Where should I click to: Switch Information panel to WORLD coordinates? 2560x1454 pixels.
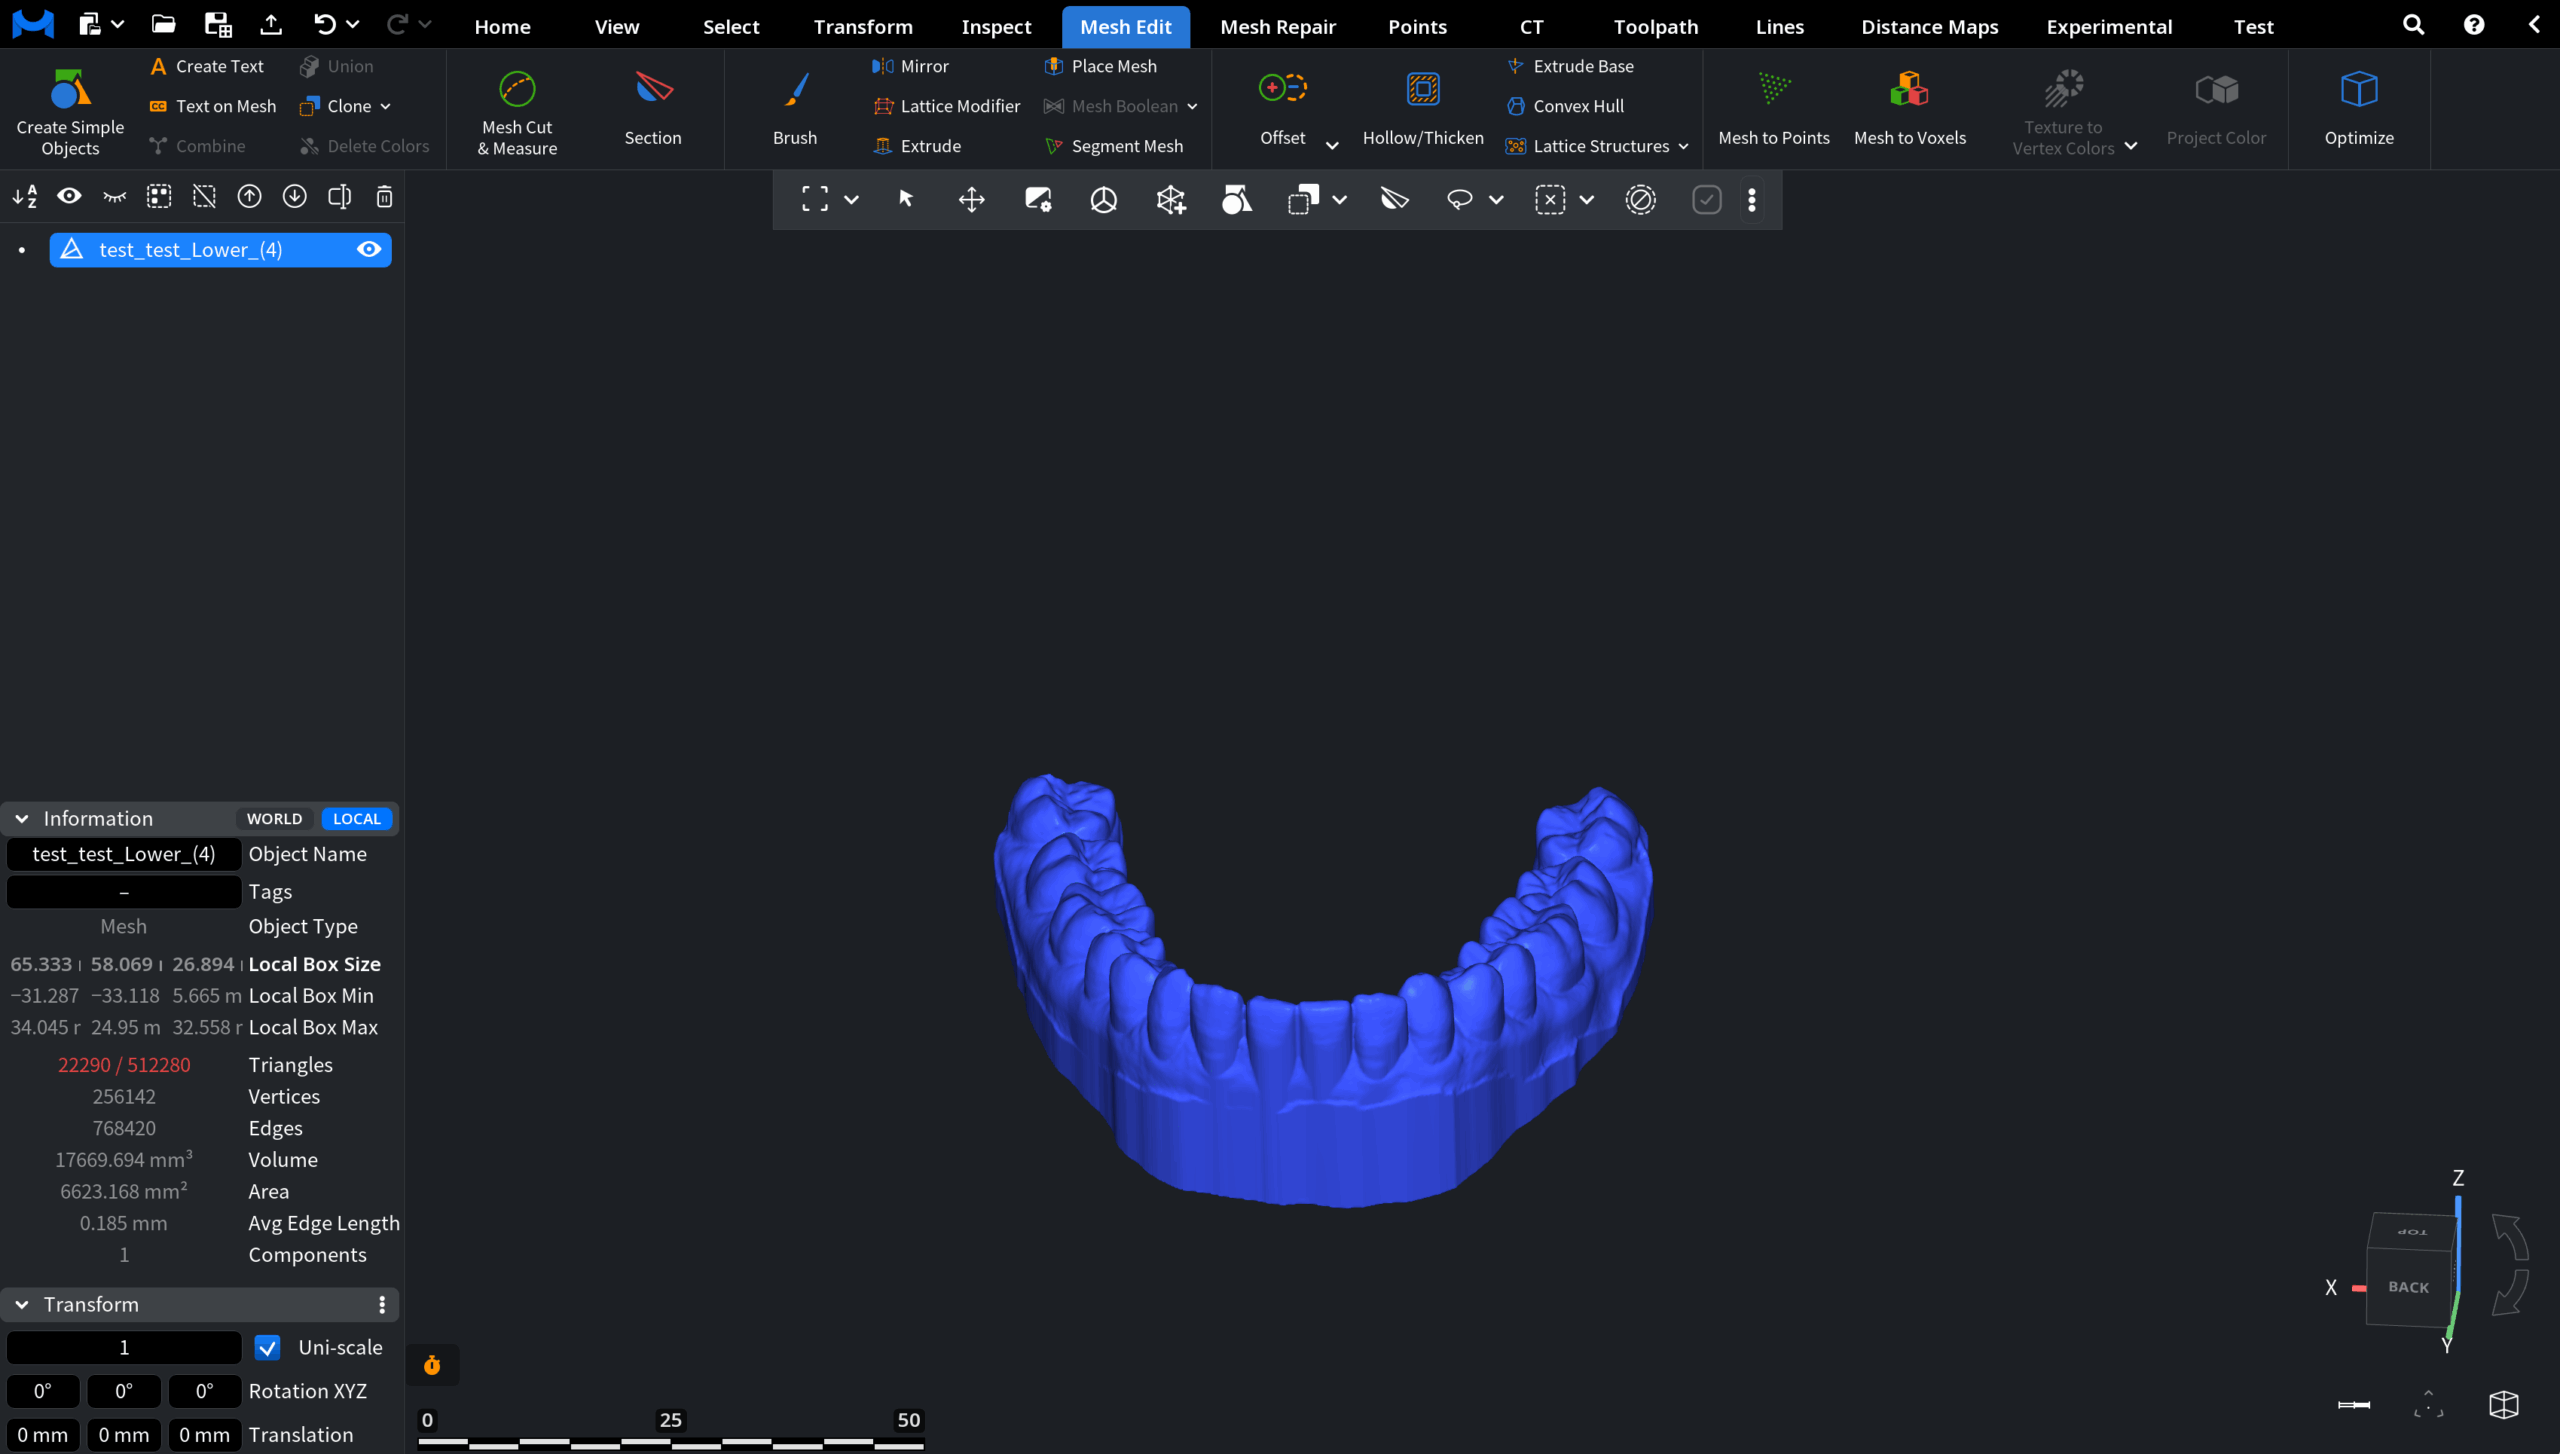(273, 818)
